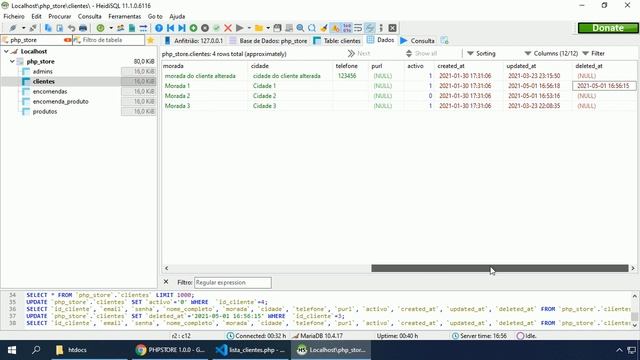The image size is (640, 360).
Task: Collapse the php_store database node
Action: point(12,61)
